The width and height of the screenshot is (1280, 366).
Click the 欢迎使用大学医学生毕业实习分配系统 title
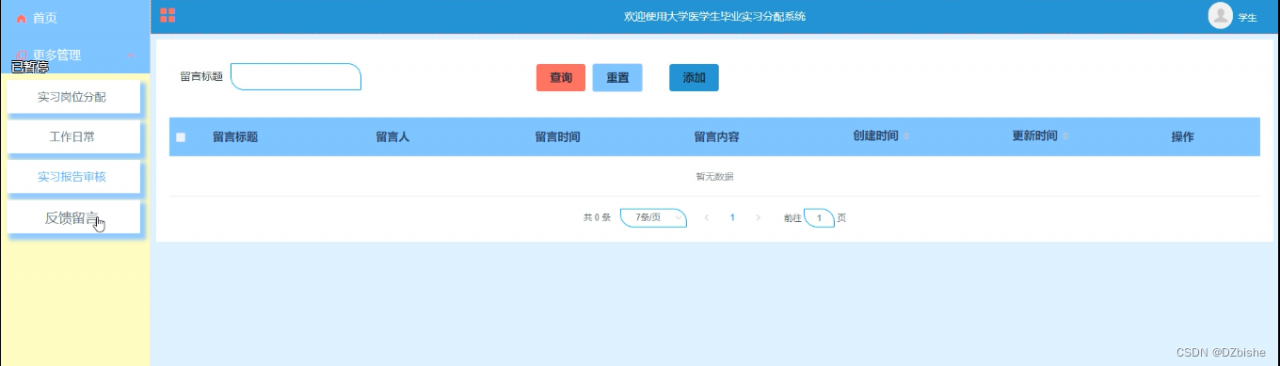point(714,17)
